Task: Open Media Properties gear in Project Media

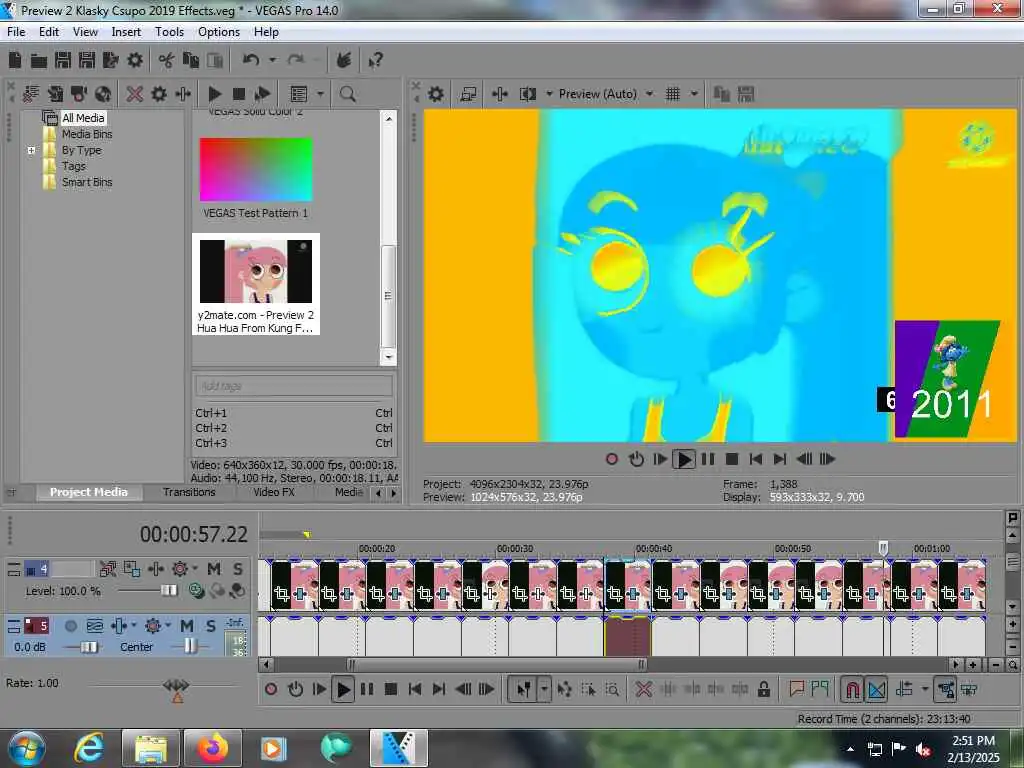Action: coord(159,94)
